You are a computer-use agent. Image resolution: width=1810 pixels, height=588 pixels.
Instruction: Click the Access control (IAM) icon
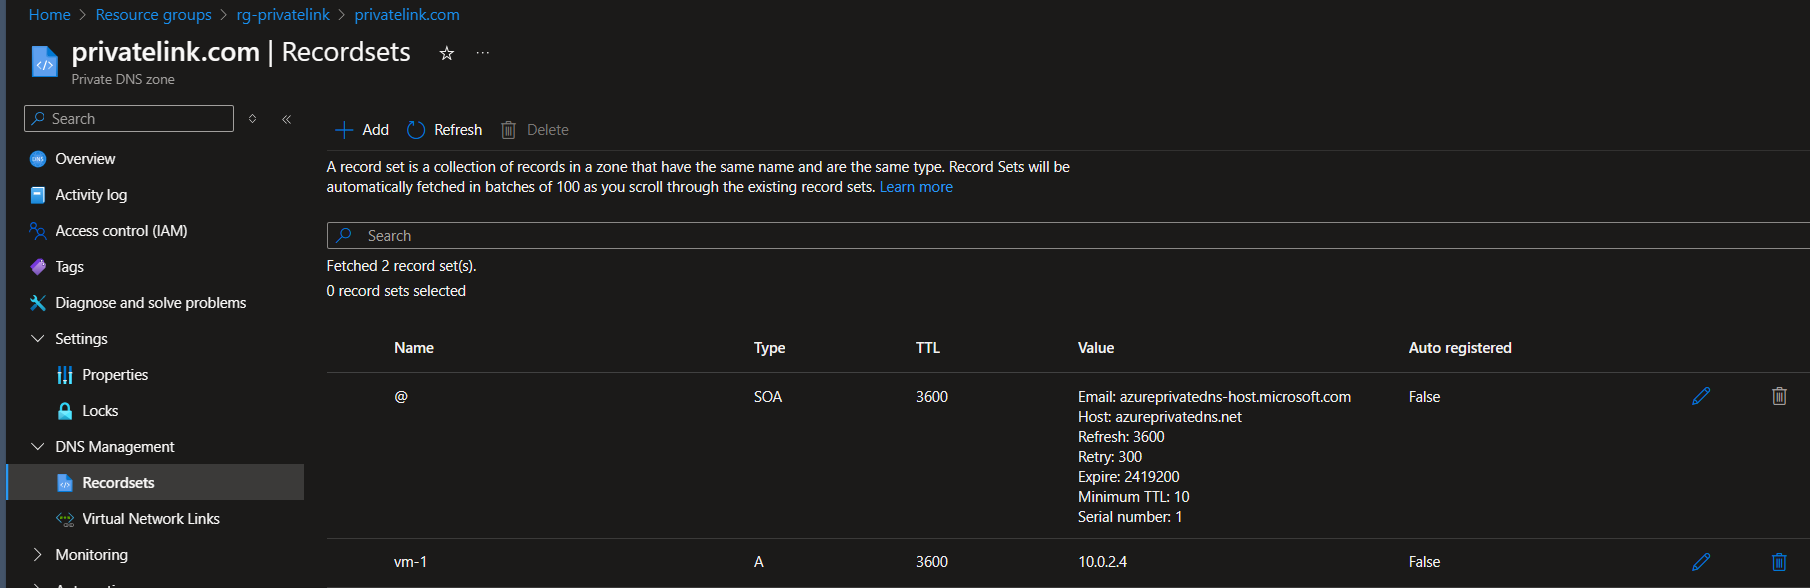[x=38, y=231]
